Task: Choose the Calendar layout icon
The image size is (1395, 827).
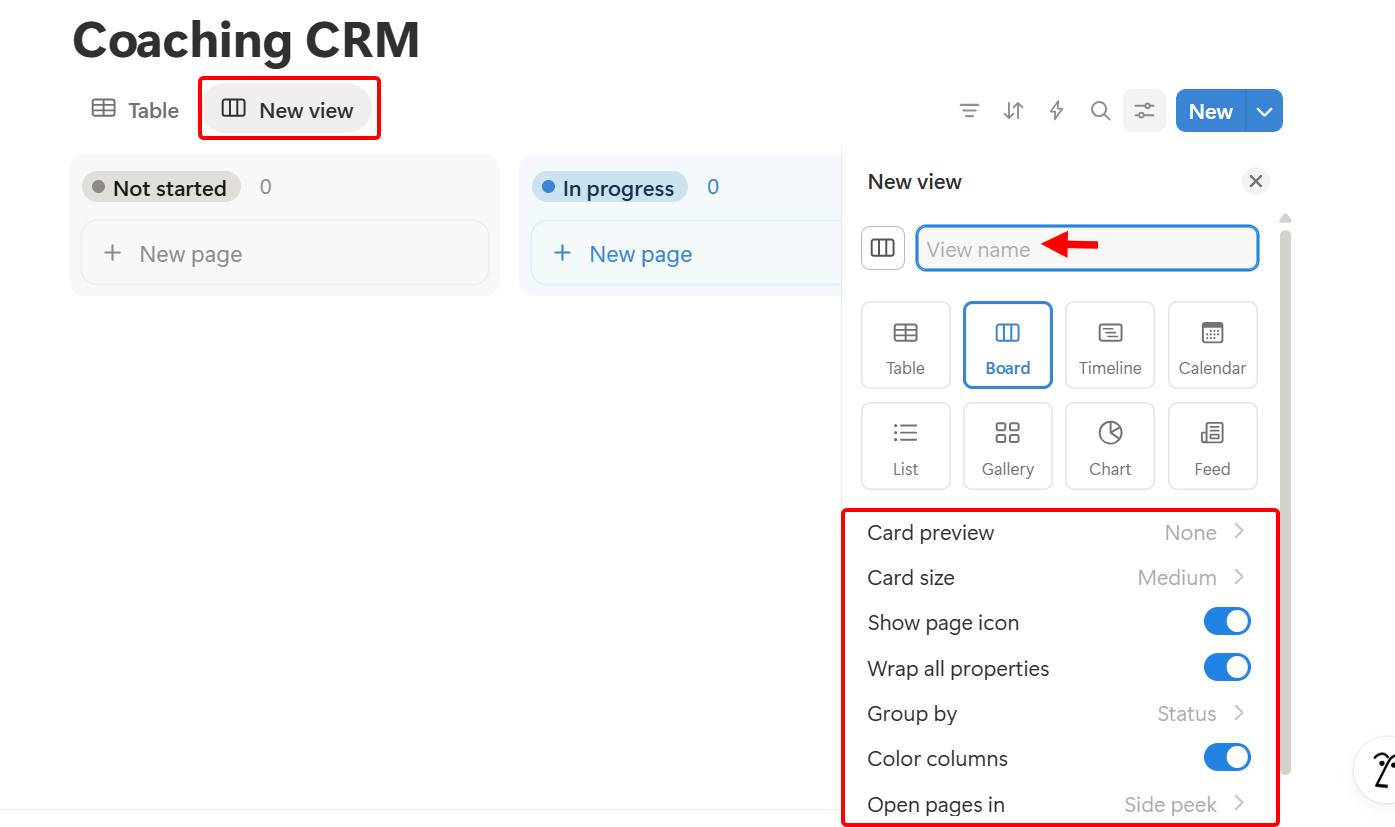Action: point(1212,344)
